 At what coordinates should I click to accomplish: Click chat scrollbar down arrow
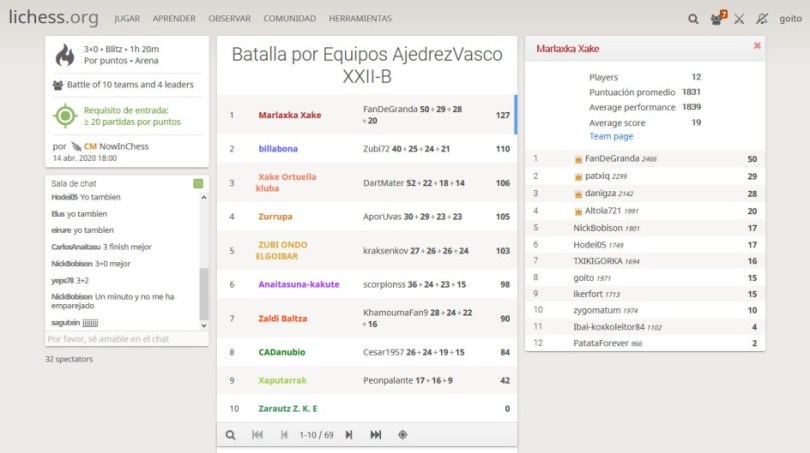point(204,325)
